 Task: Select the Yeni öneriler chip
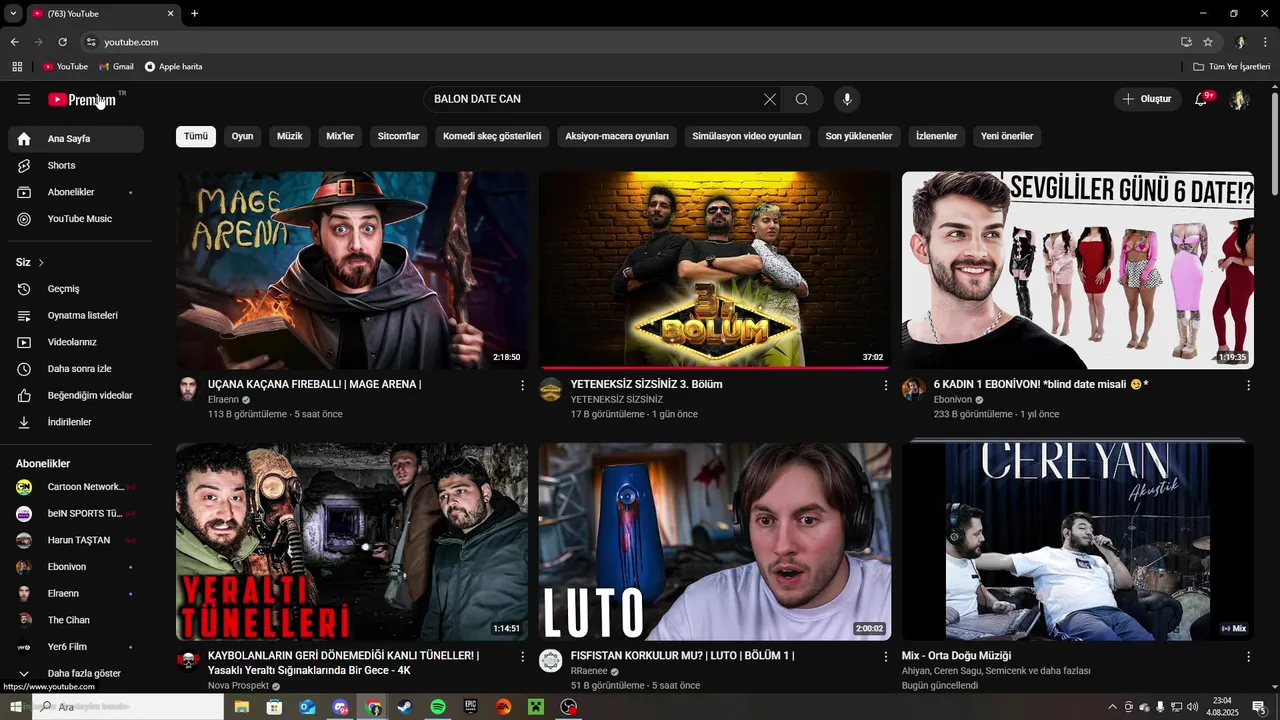coord(1007,136)
